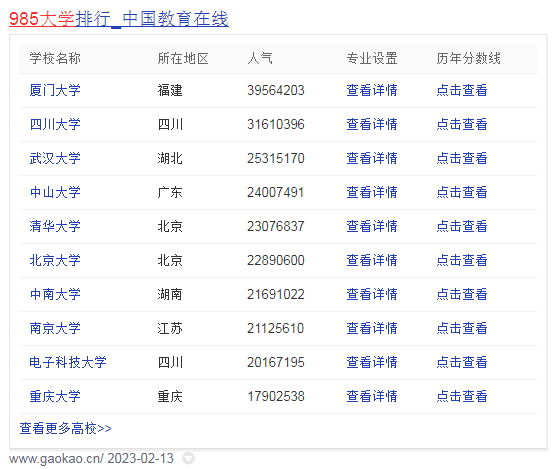Select popularity value 23076837
The image size is (557, 469).
tap(276, 226)
